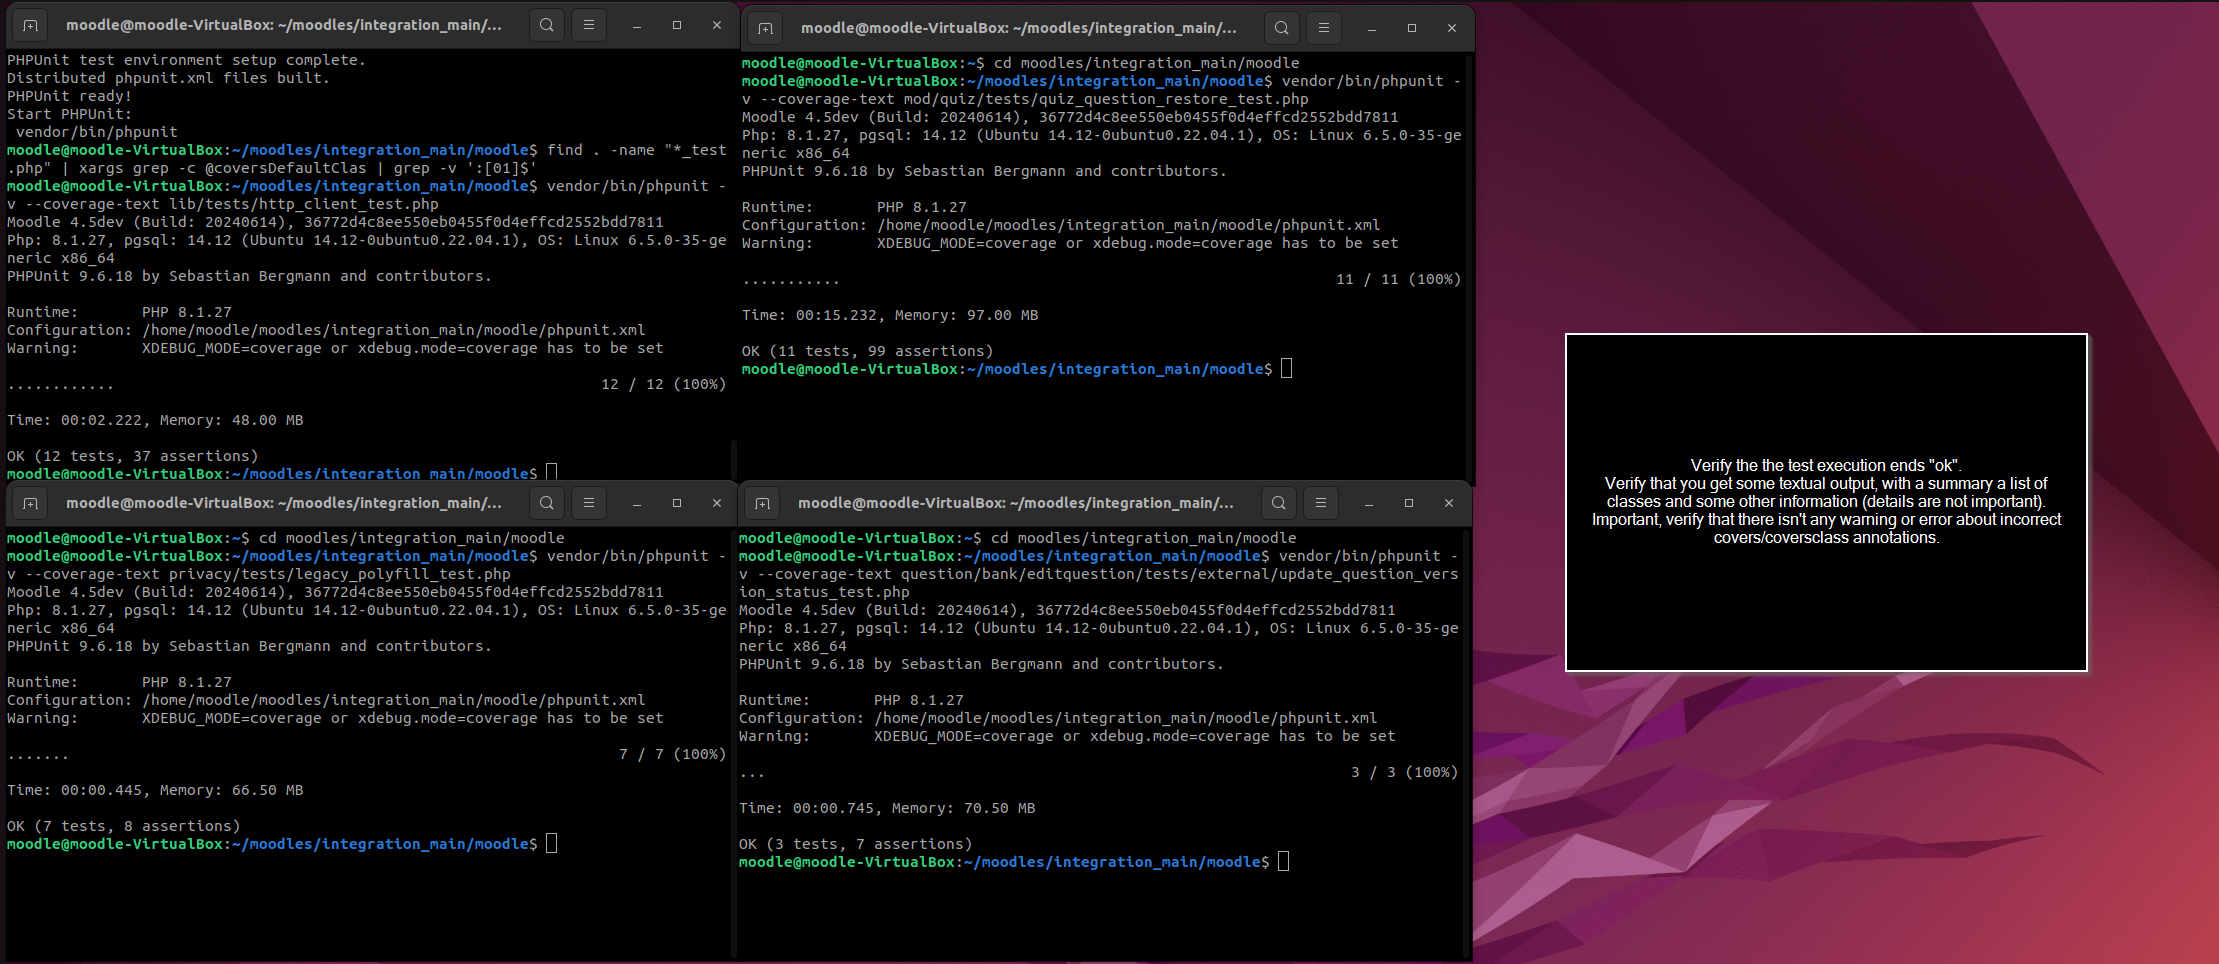Open hamburger menu in quiz_question_restore_test terminal
2219x964 pixels.
click(1324, 29)
